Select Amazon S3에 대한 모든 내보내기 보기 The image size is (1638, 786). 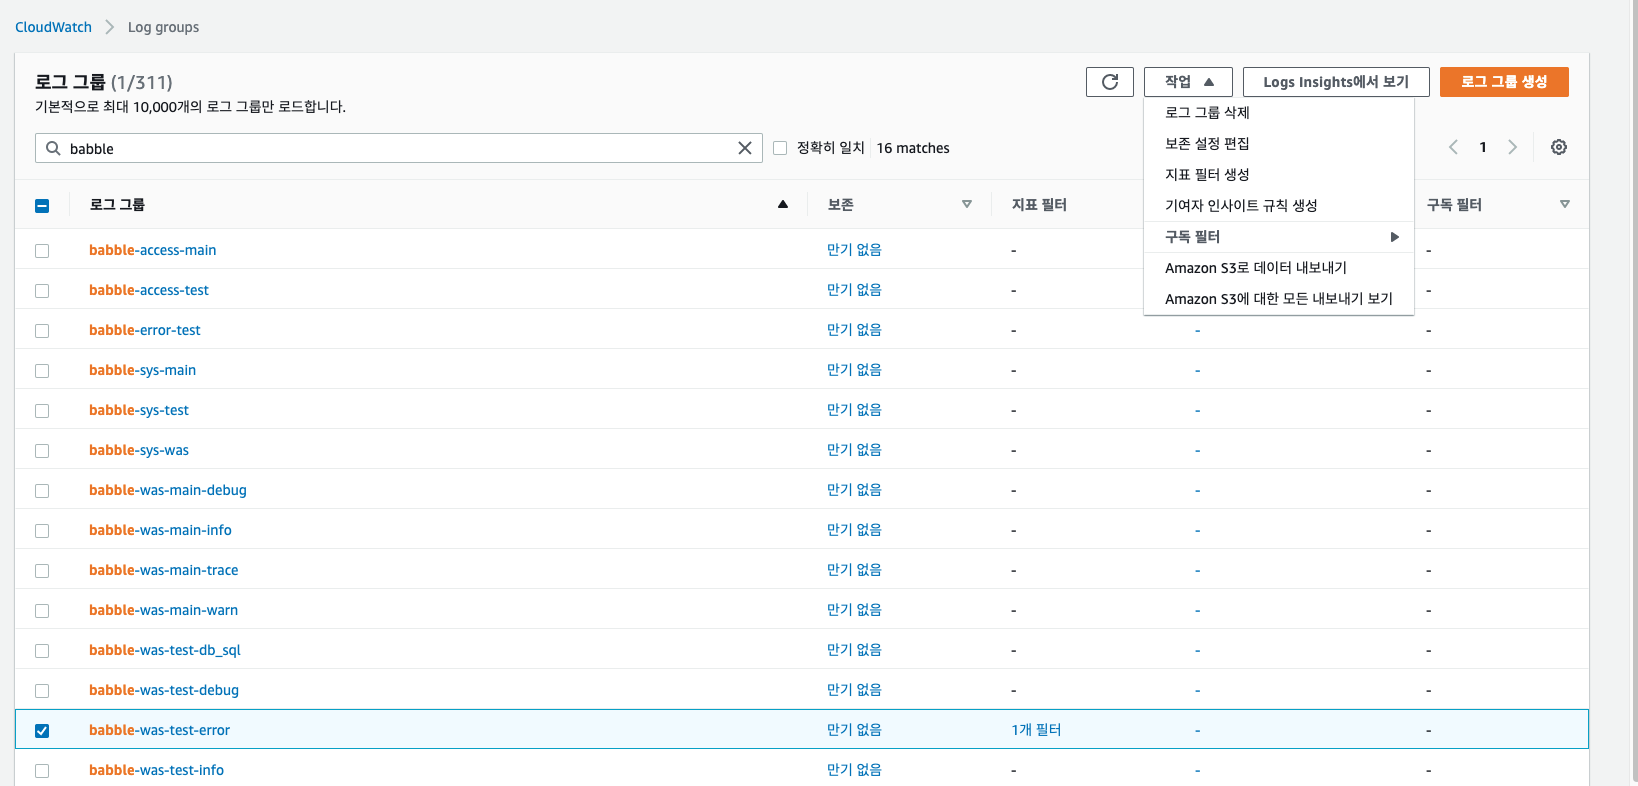[x=1279, y=299]
